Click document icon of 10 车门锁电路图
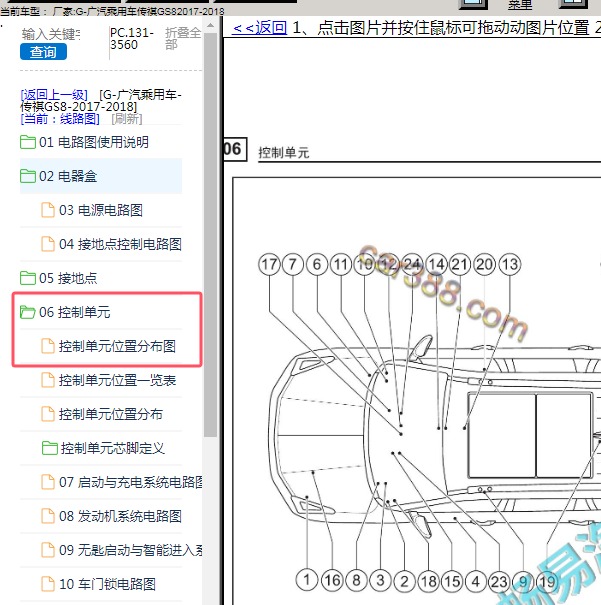 48,583
